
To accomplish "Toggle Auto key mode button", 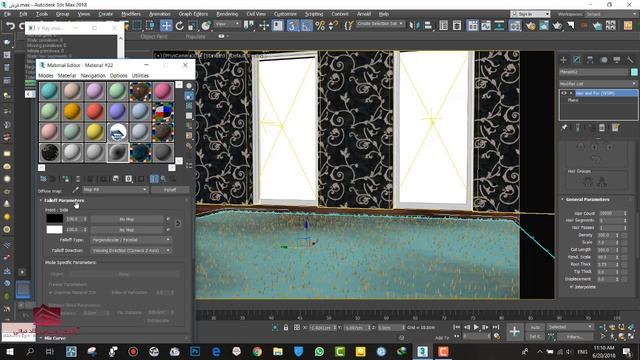I will click(535, 327).
